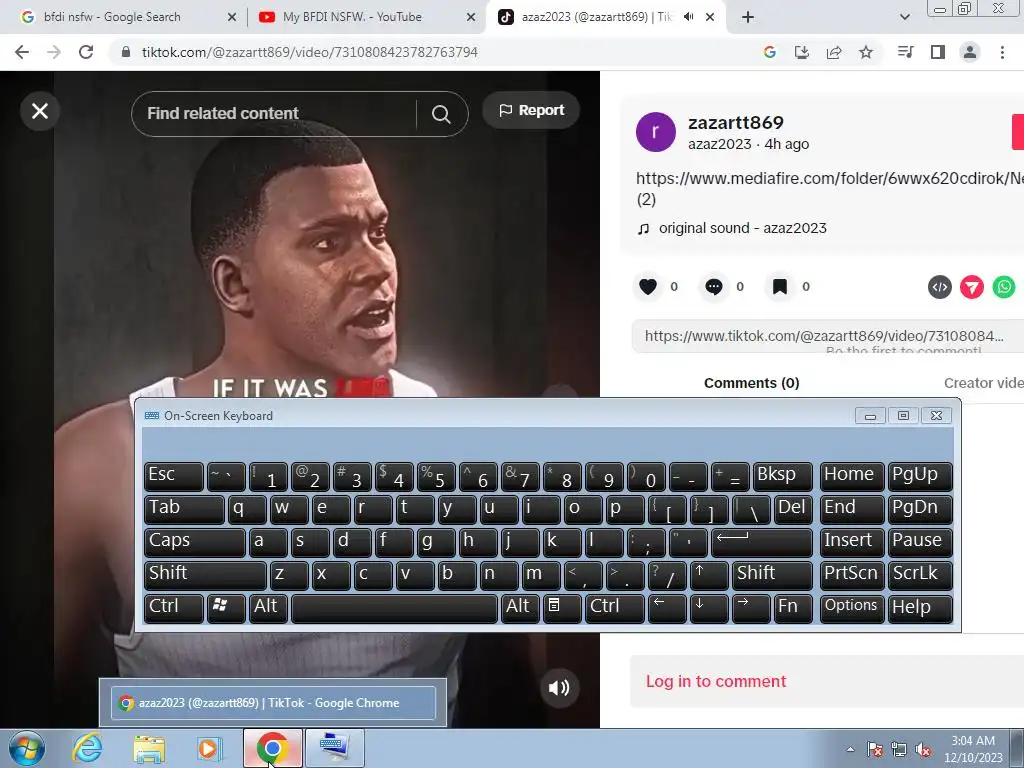Viewport: 1024px width, 768px height.
Task: Like the video with the heart icon
Action: (648, 287)
